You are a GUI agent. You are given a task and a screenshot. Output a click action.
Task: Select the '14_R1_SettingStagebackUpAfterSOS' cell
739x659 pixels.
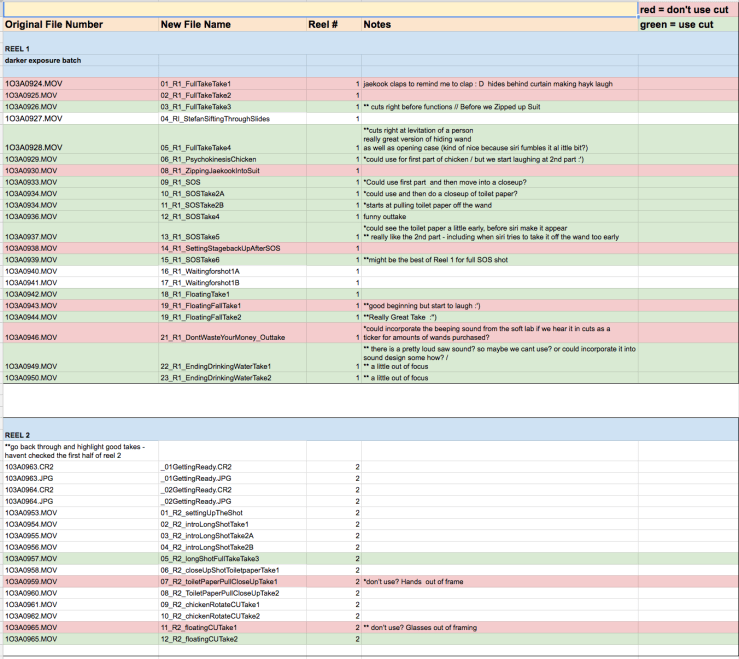pyautogui.click(x=220, y=248)
